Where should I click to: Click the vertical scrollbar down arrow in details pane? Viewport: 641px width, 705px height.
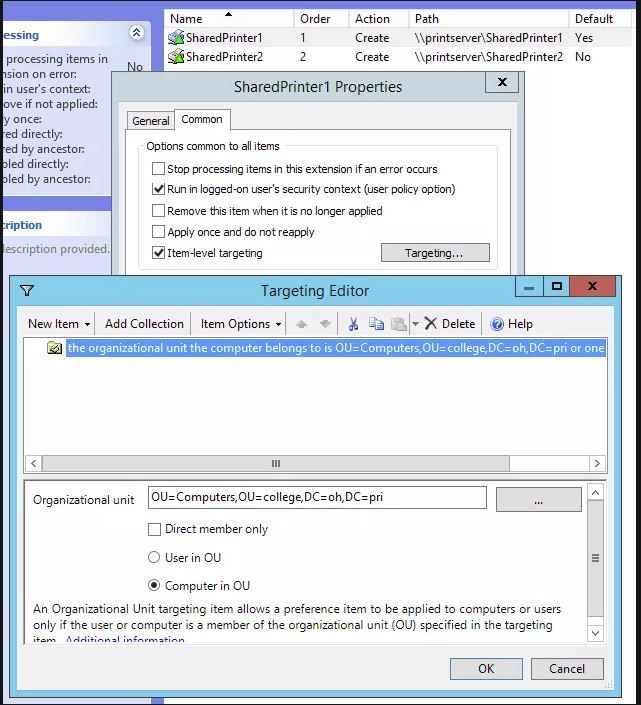coord(596,633)
